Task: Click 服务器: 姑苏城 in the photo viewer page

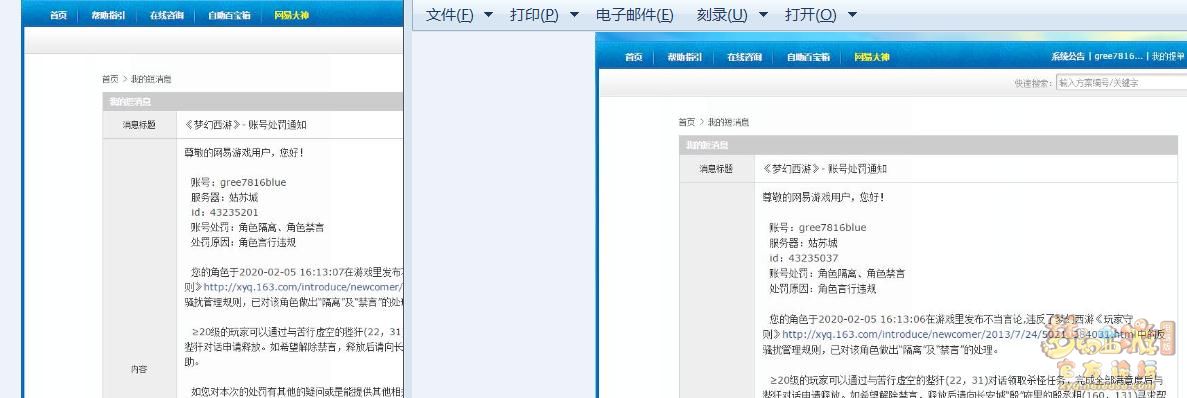Action: pos(803,243)
